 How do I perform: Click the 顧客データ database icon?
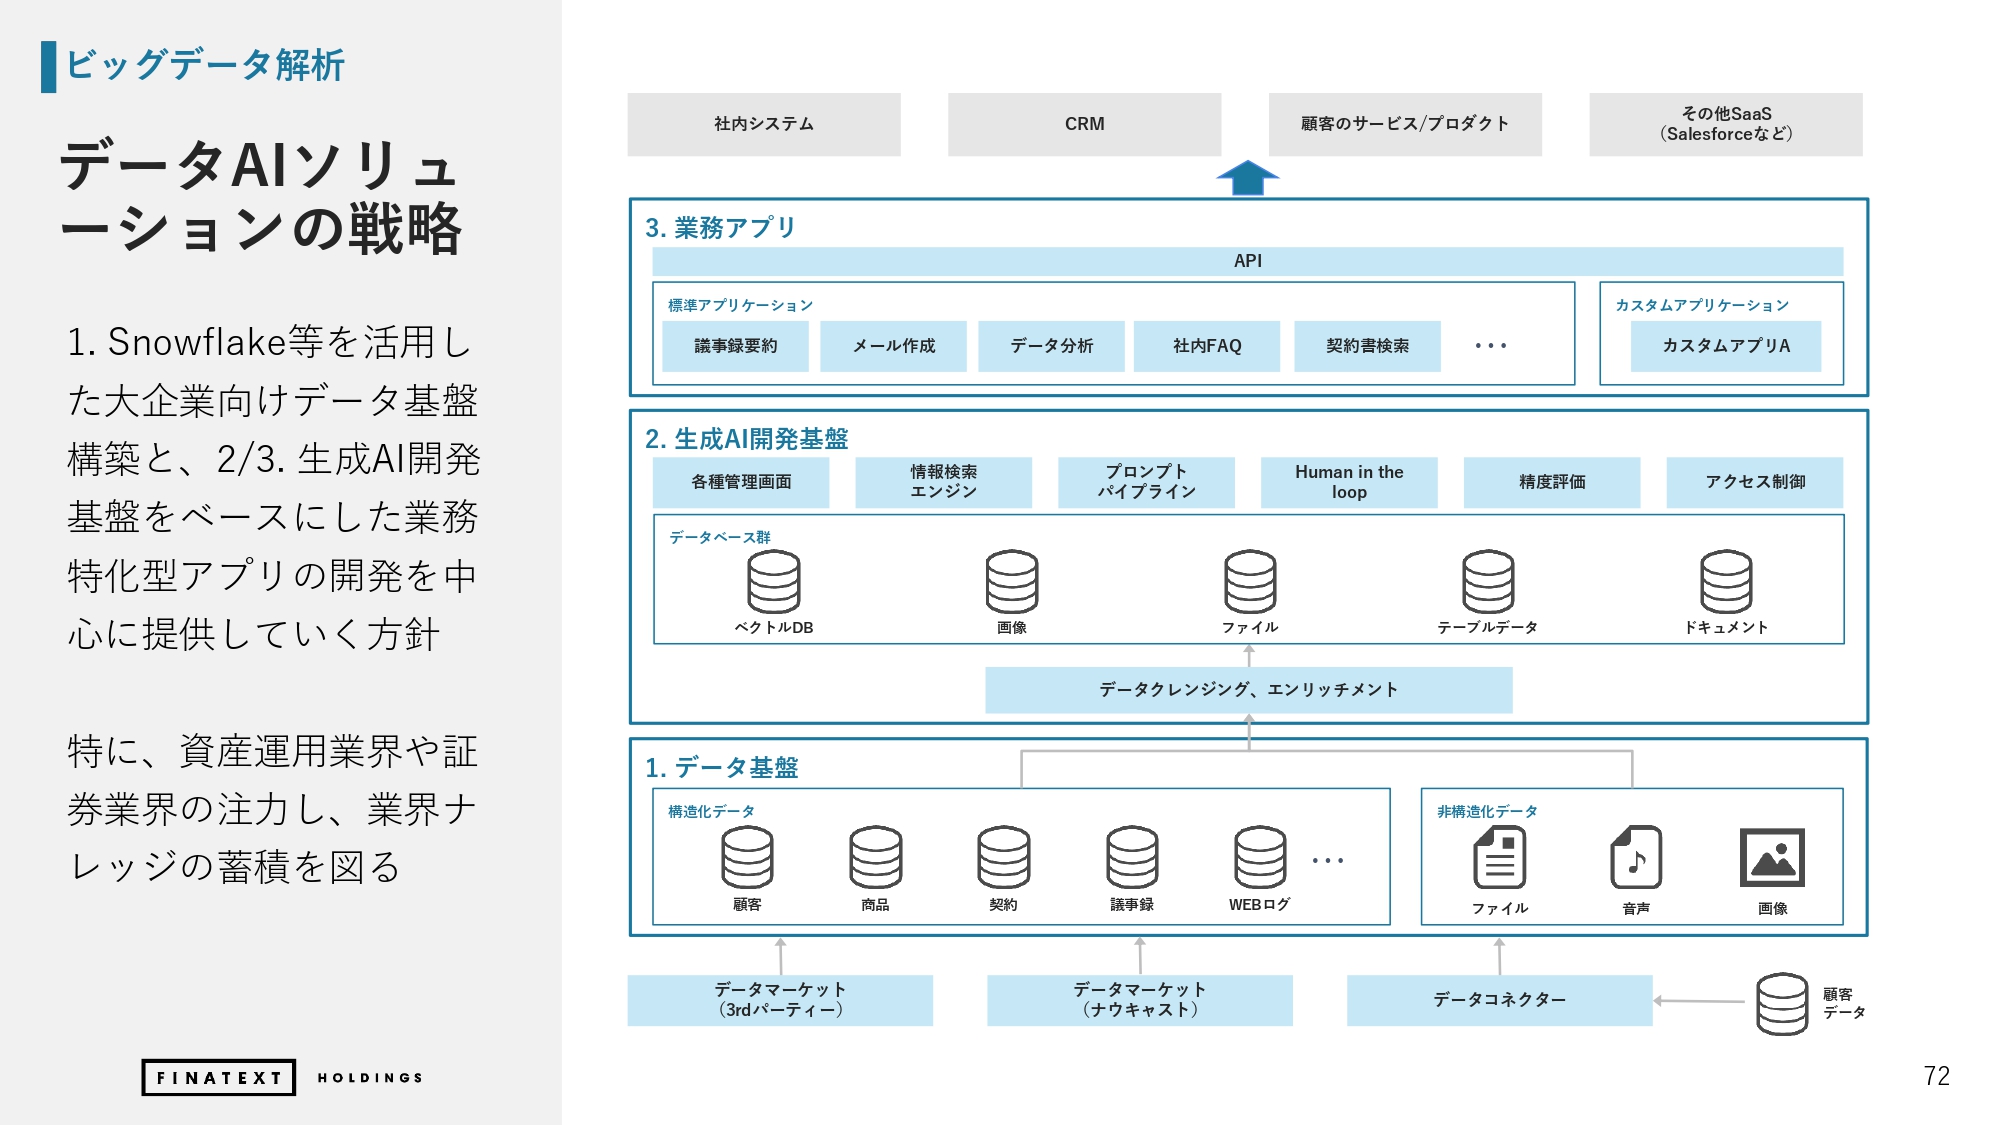pyautogui.click(x=1782, y=1004)
